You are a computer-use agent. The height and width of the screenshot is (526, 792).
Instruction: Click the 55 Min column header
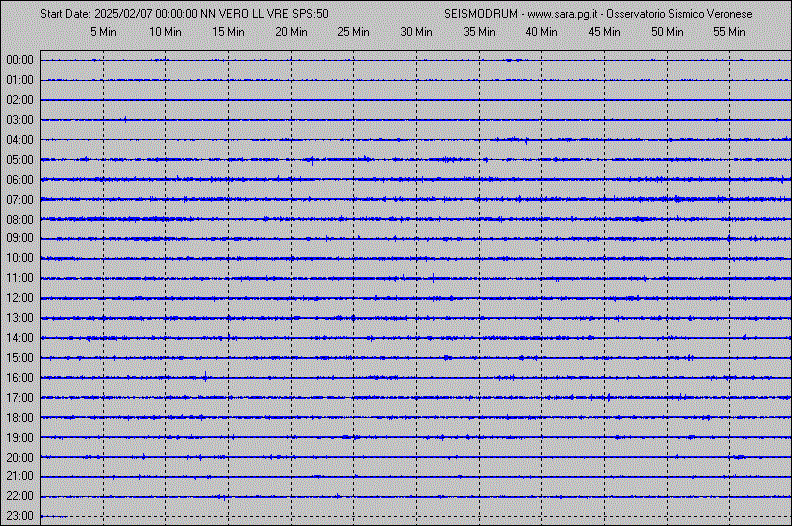coord(729,32)
